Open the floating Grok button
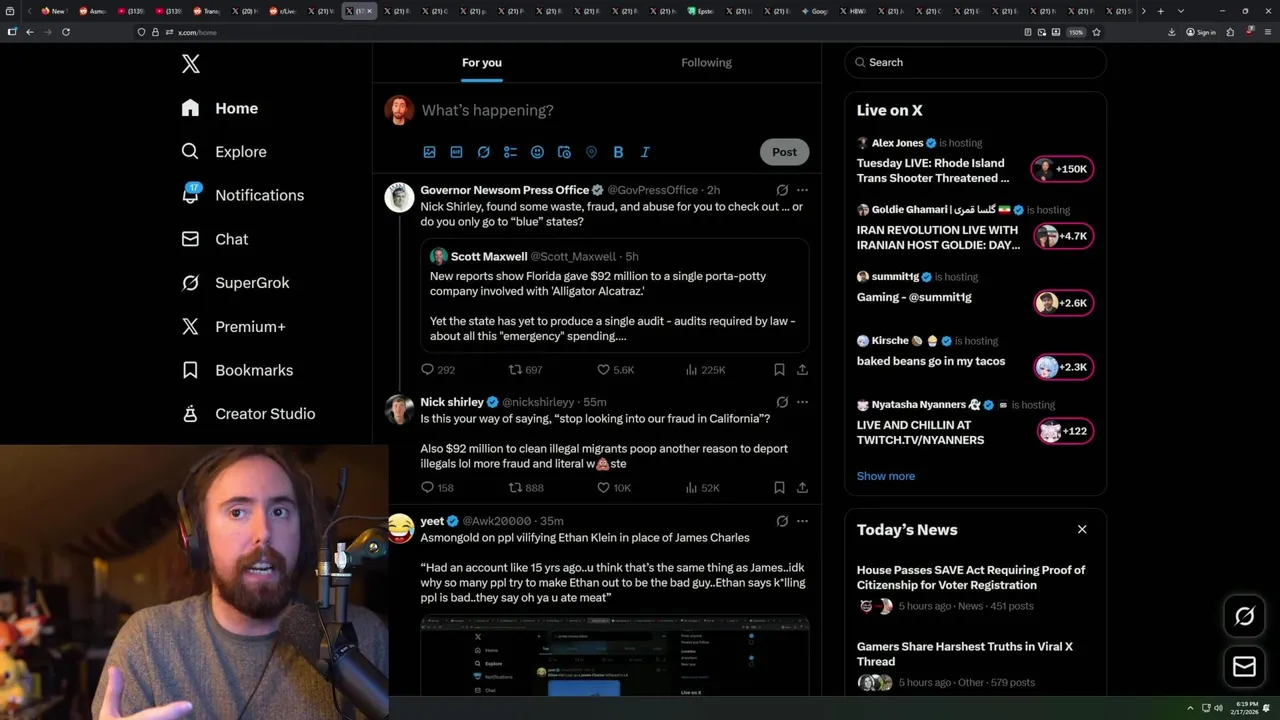This screenshot has height=720, width=1280. [x=1244, y=616]
